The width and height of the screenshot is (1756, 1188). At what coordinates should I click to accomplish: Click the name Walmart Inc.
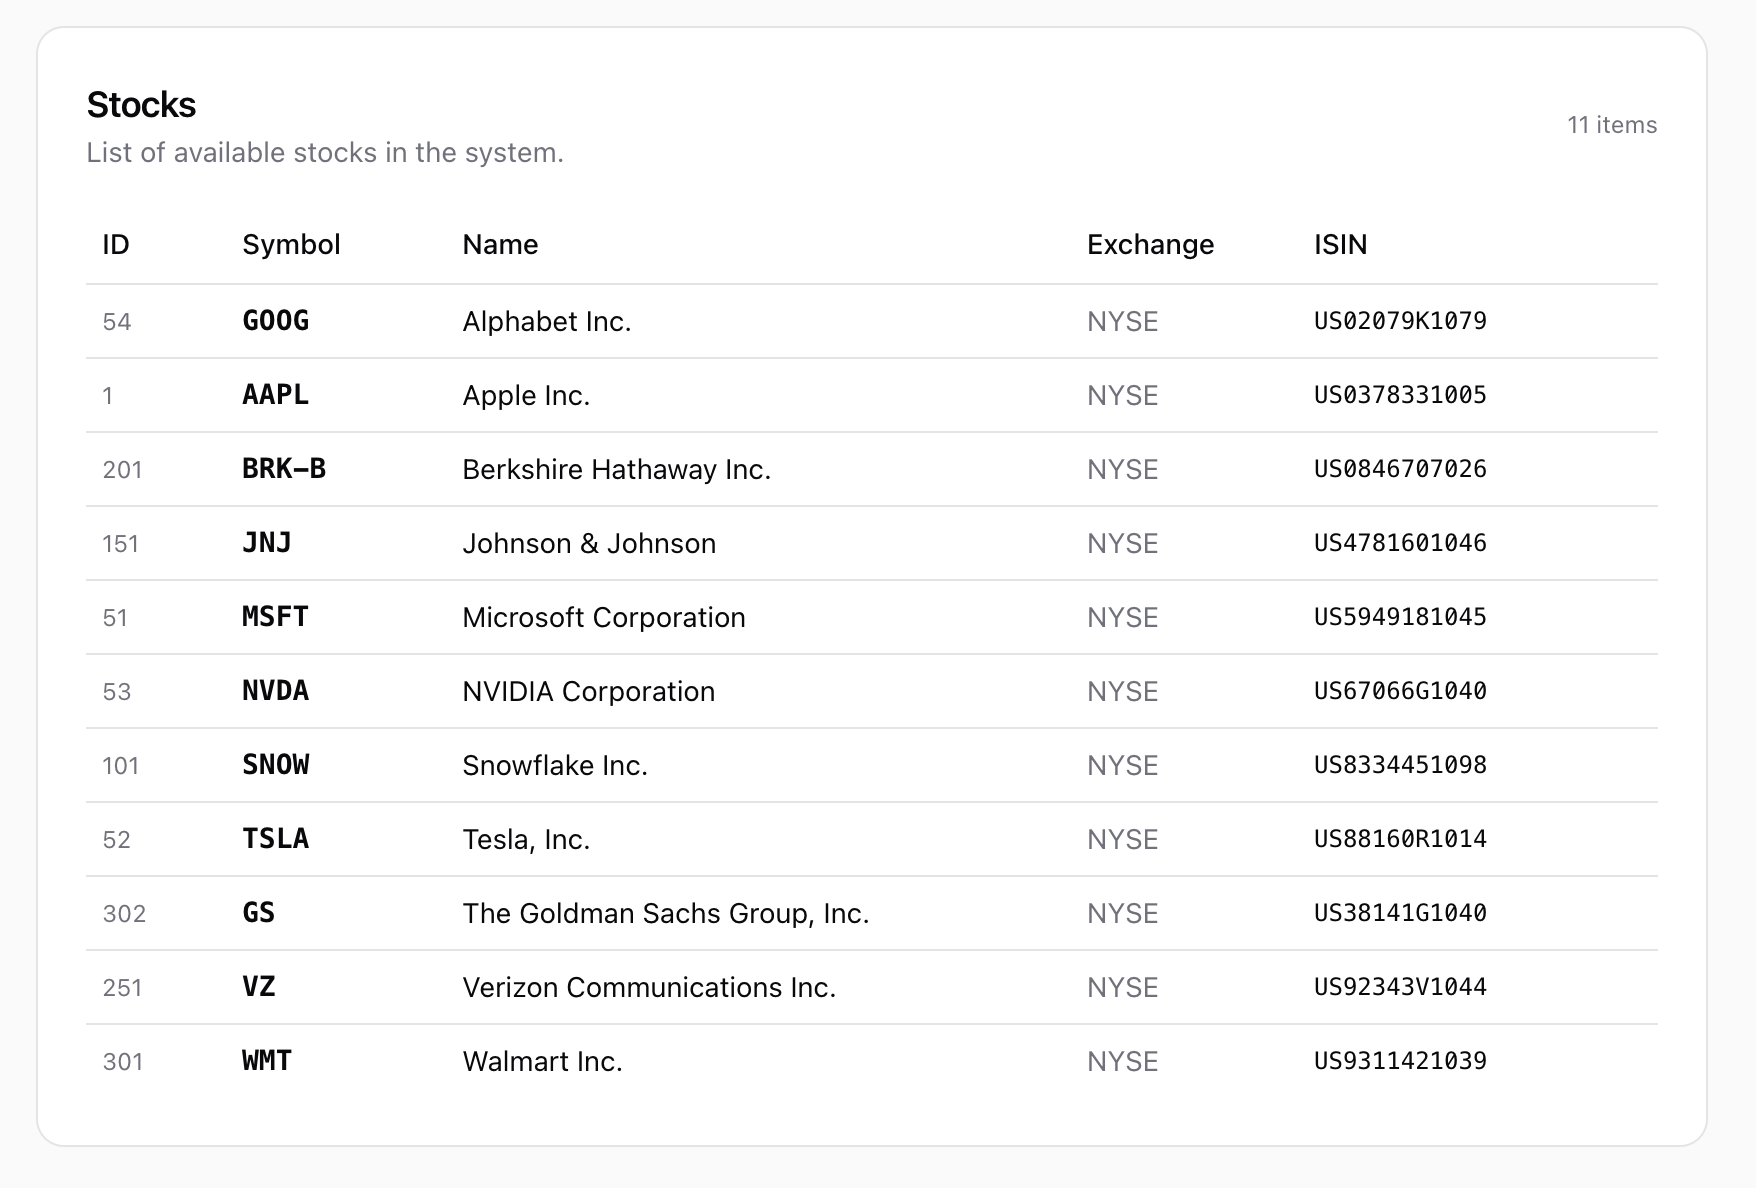pos(543,1061)
